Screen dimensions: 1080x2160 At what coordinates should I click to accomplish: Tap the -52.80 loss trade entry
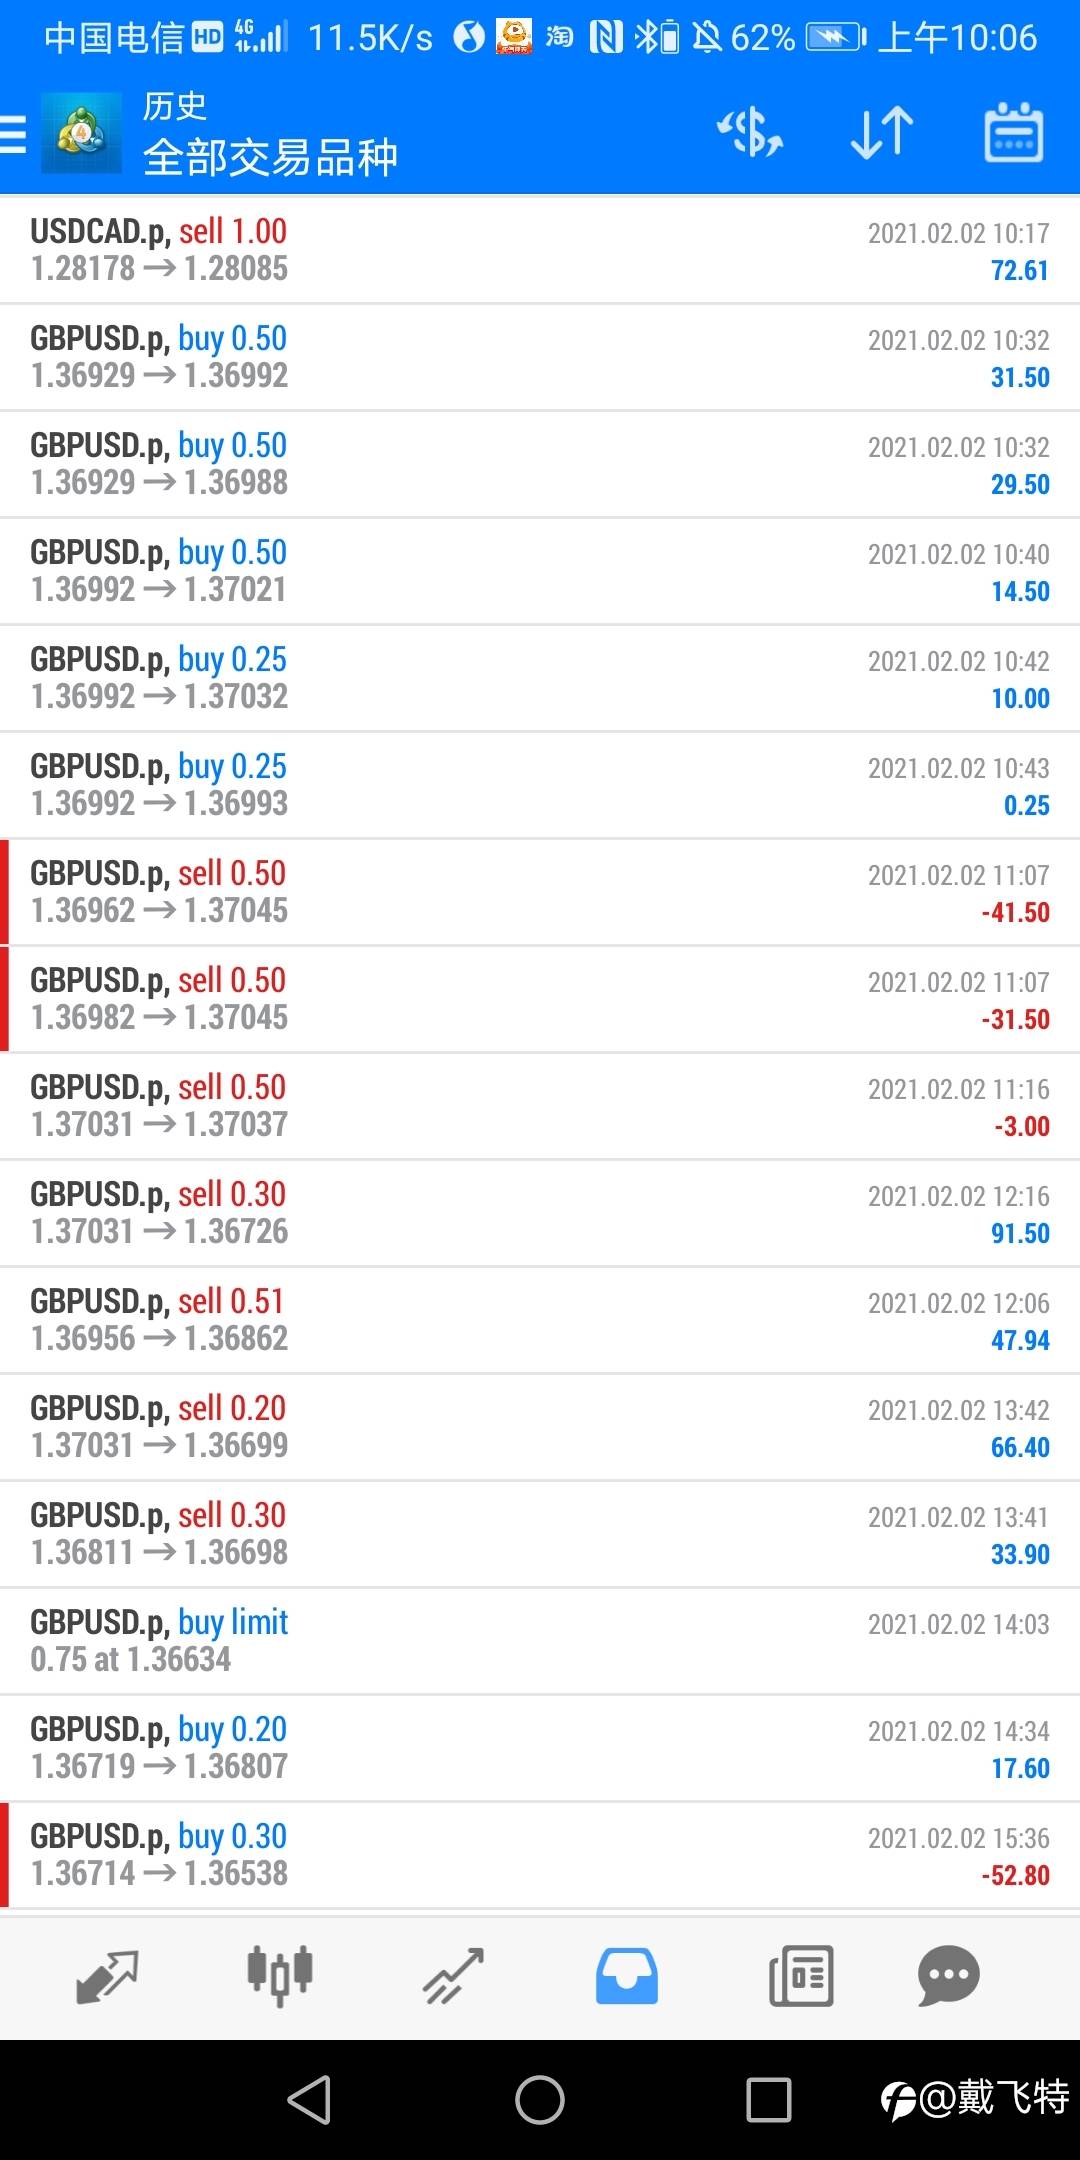click(540, 1855)
